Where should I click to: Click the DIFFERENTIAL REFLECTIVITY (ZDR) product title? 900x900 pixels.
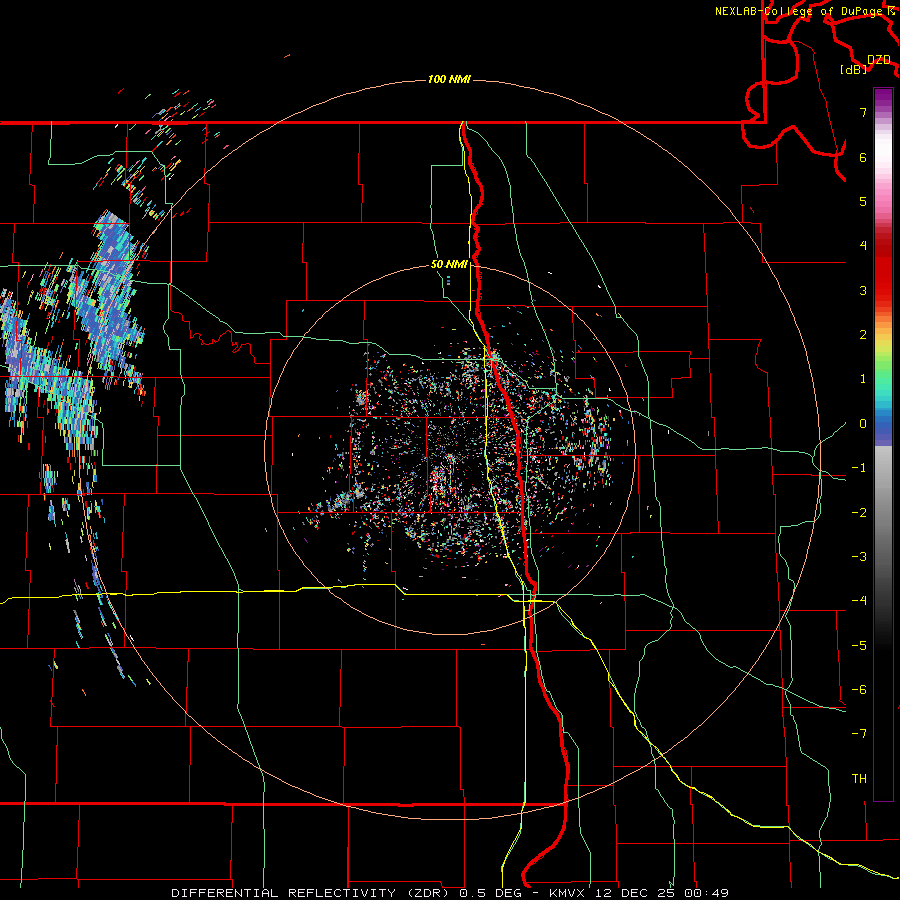pos(310,893)
